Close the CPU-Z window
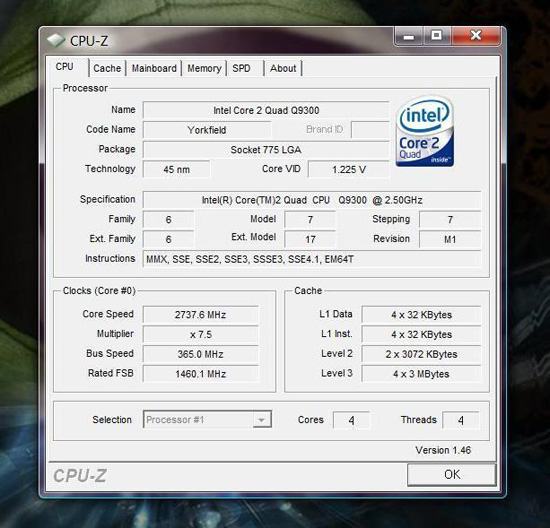 click(x=476, y=35)
